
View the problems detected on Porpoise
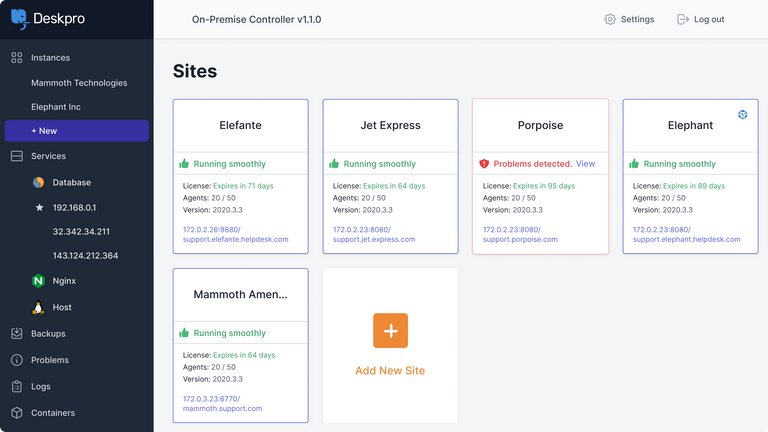(585, 164)
